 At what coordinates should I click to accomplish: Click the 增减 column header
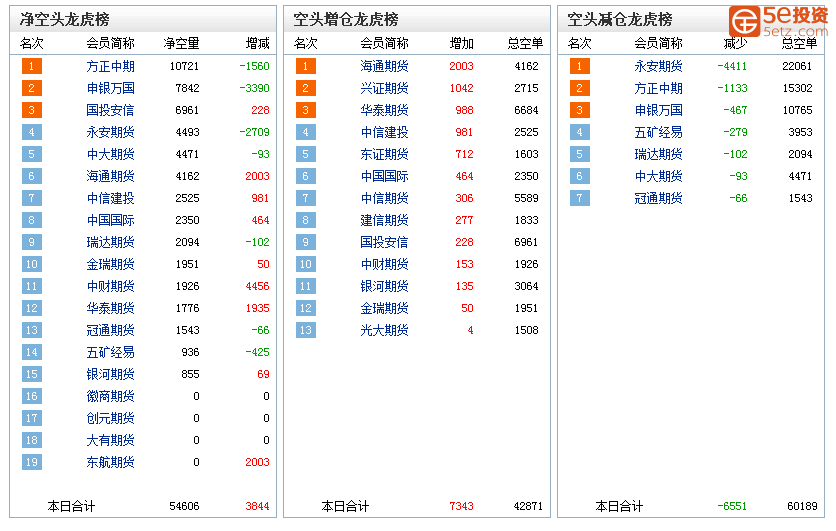[258, 43]
